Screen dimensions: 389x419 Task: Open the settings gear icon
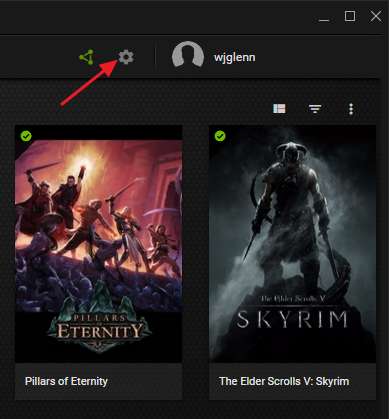(126, 57)
